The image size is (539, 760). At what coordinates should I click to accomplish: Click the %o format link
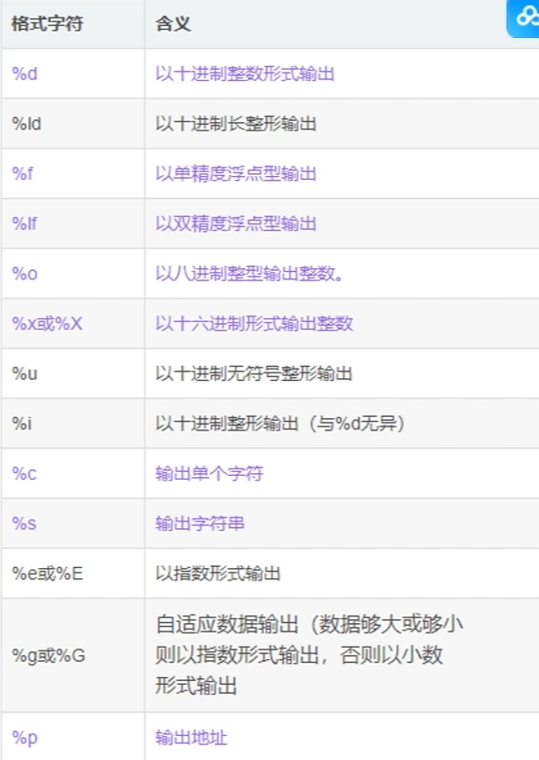[x=25, y=274]
